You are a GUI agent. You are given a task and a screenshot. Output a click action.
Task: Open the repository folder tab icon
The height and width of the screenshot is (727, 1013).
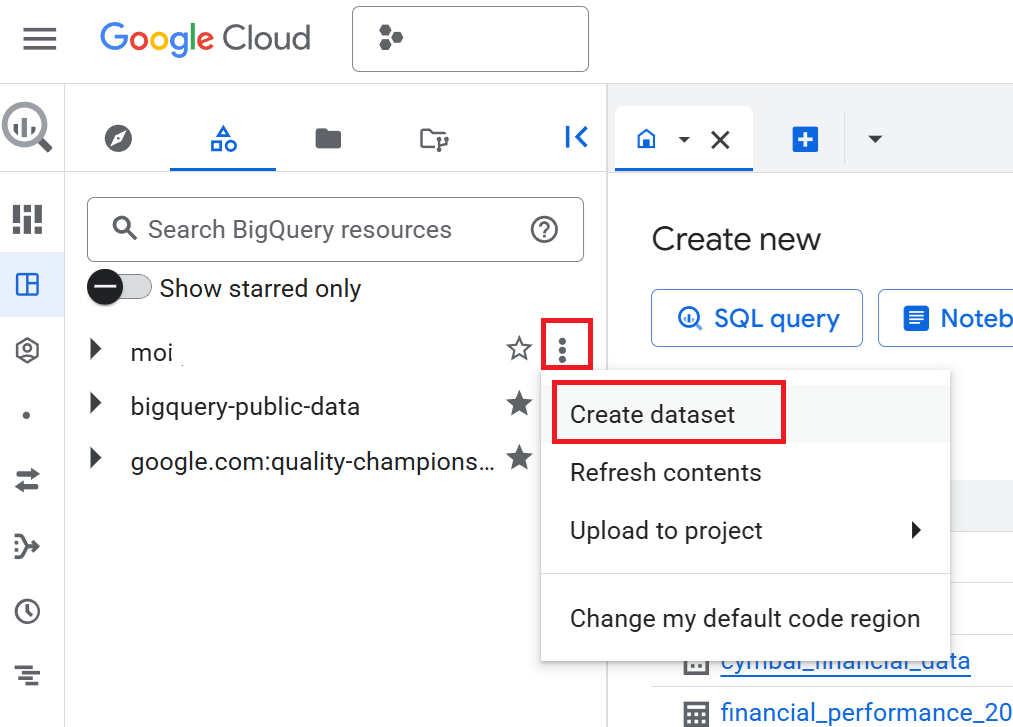[x=433, y=139]
